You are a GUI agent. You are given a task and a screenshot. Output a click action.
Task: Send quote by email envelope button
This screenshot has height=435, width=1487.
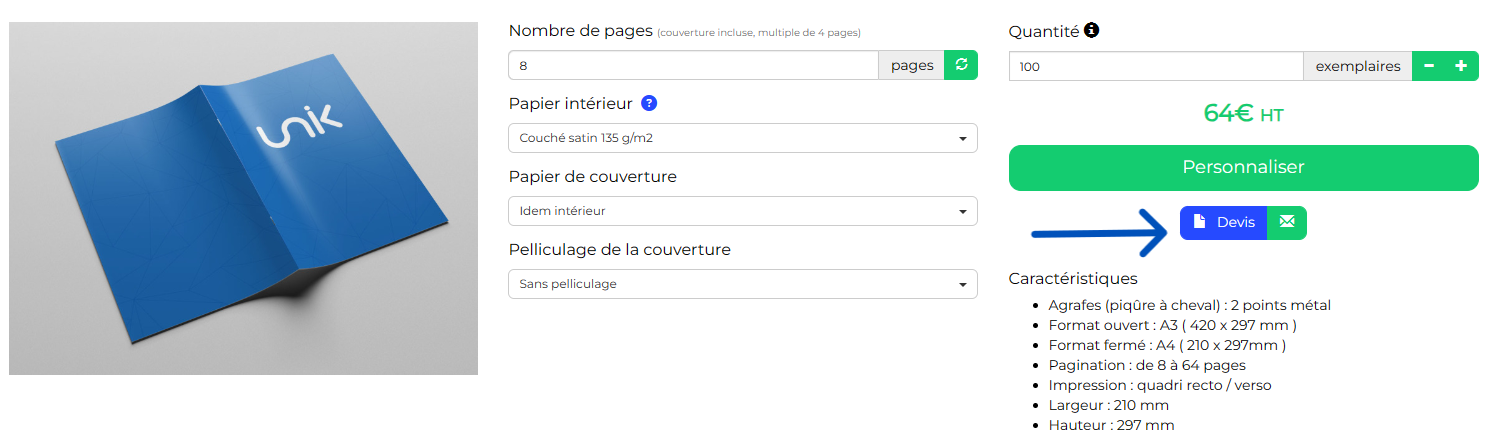click(1287, 222)
